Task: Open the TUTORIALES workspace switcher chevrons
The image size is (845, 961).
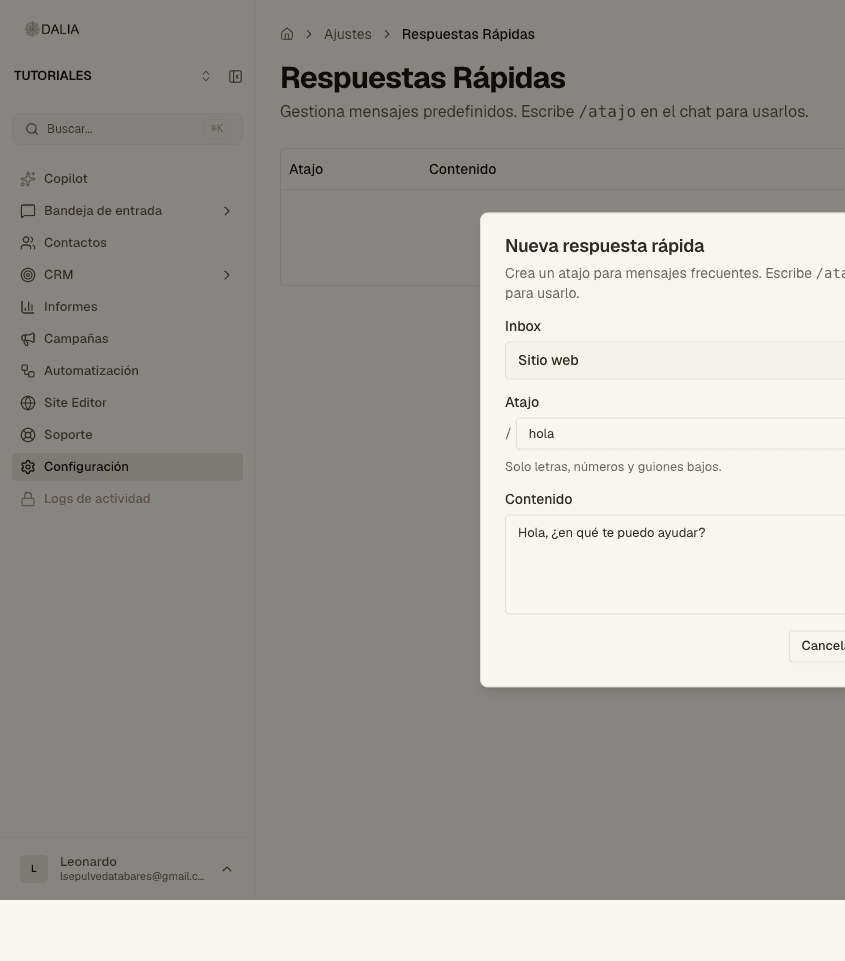Action: pyautogui.click(x=206, y=76)
